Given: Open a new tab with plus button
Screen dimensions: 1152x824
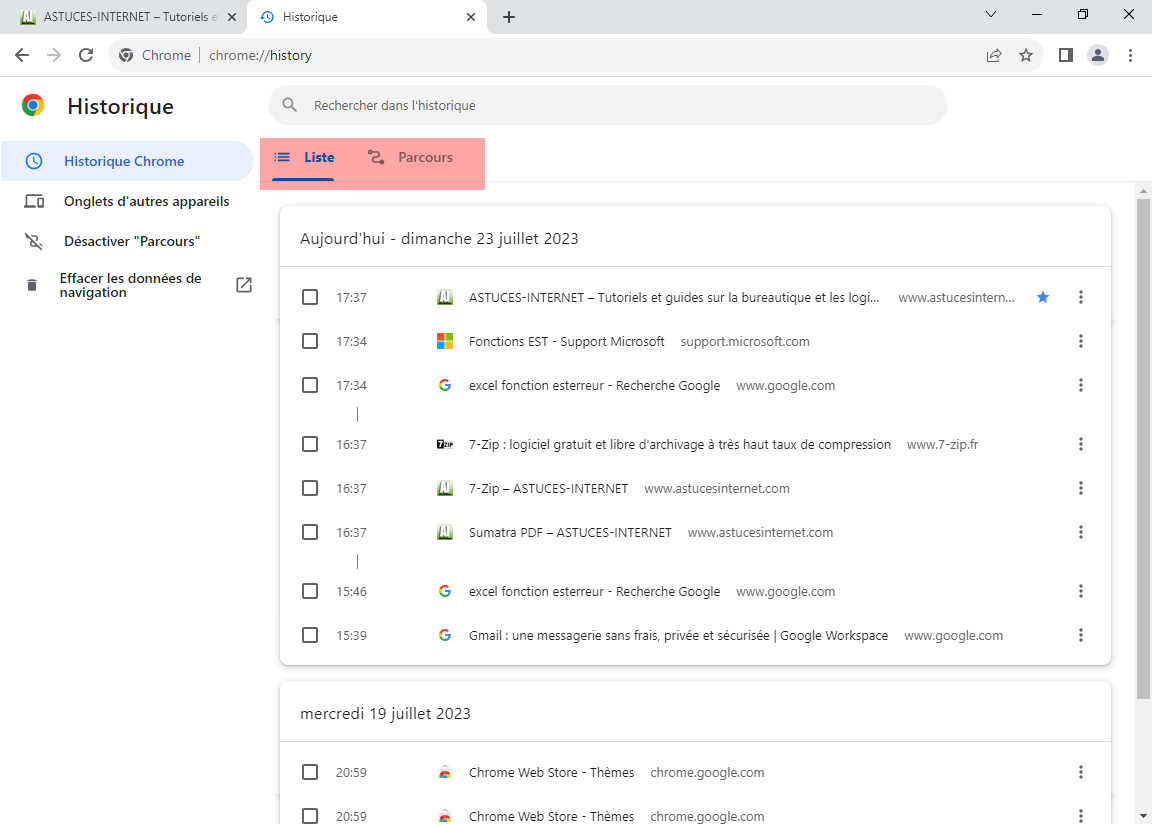Looking at the screenshot, I should (508, 17).
